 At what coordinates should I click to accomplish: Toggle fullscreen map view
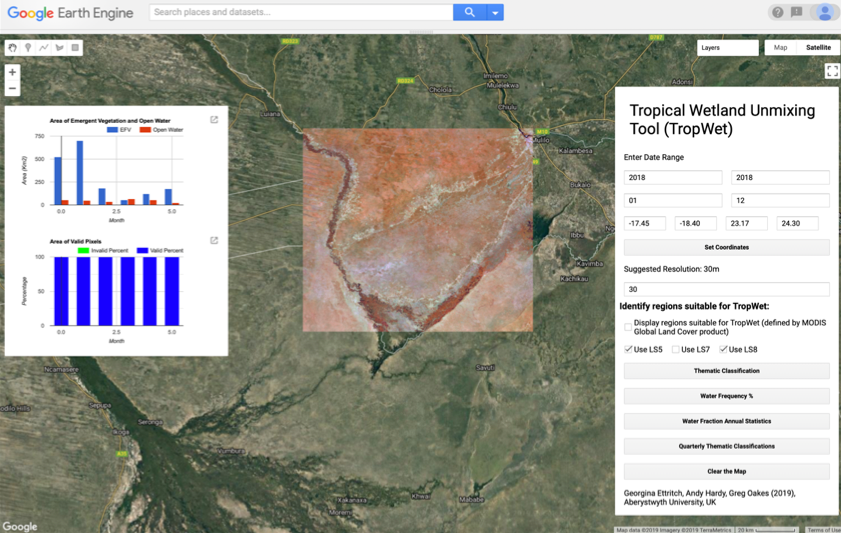832,71
